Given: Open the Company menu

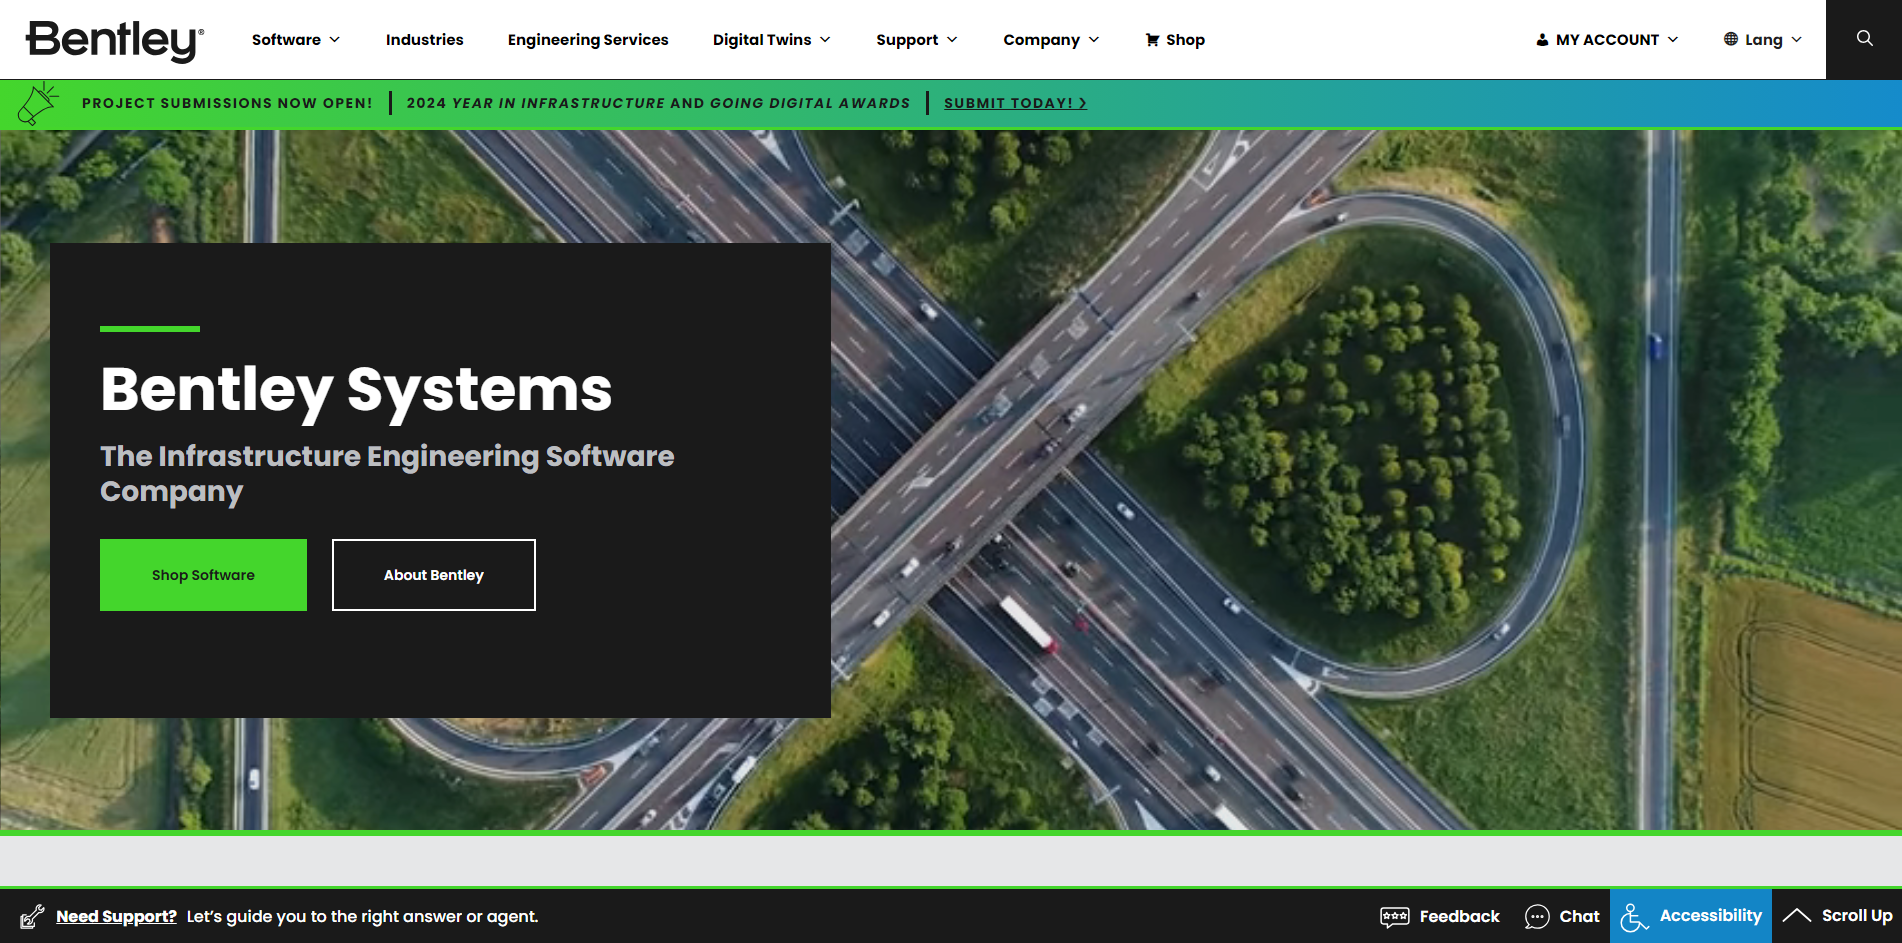Looking at the screenshot, I should [x=1041, y=40].
